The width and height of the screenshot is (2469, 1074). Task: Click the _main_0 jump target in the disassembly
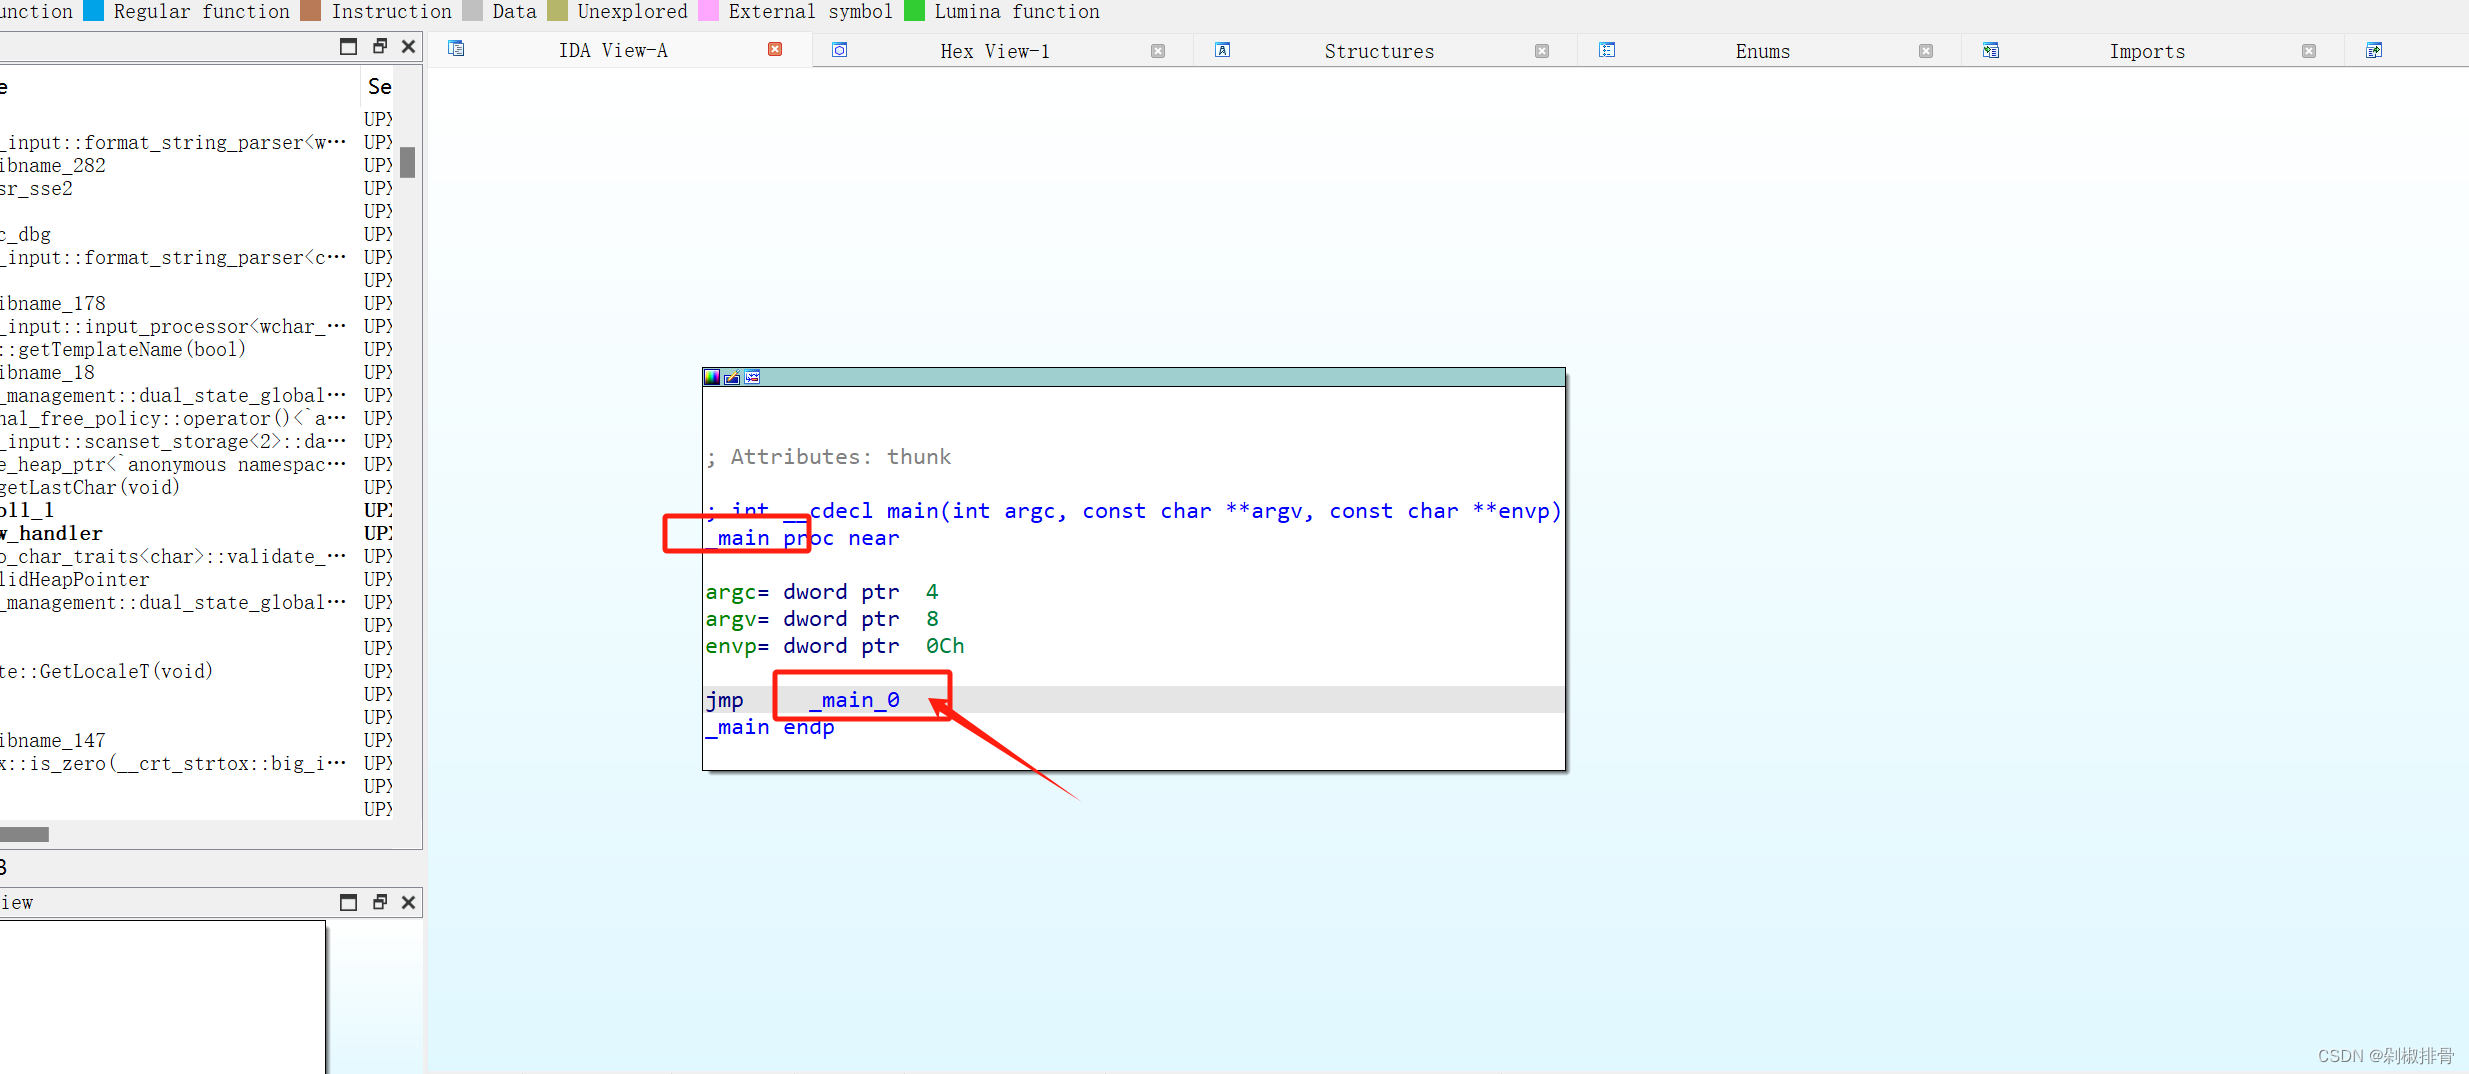pyautogui.click(x=853, y=699)
